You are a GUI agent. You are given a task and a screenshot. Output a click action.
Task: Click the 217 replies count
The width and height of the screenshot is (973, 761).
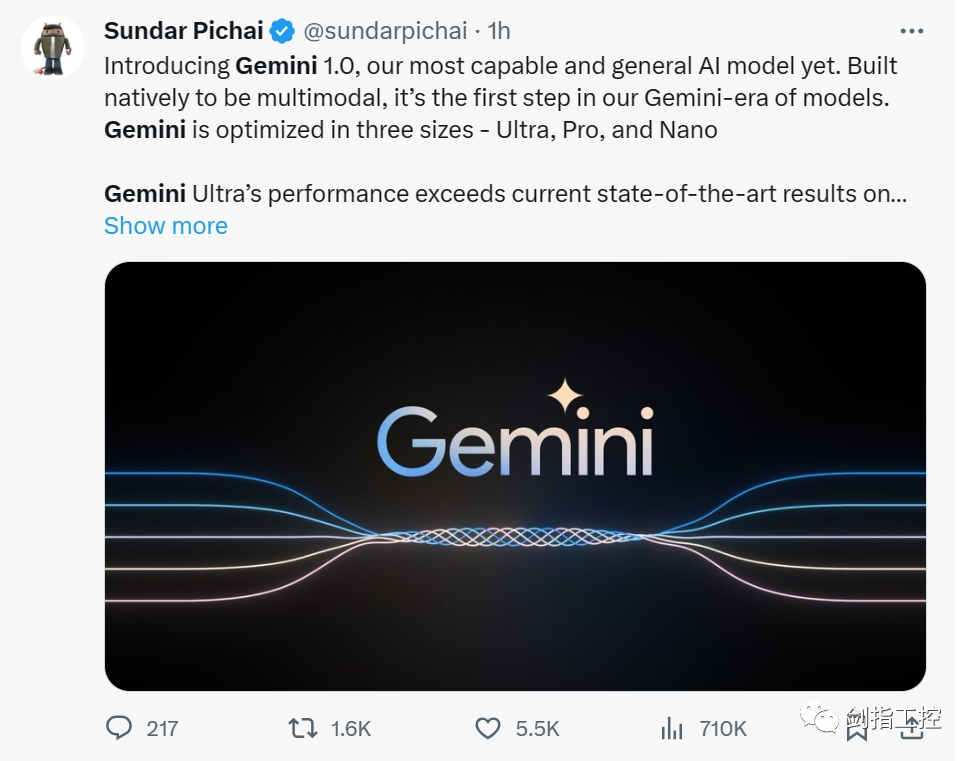pos(162,728)
